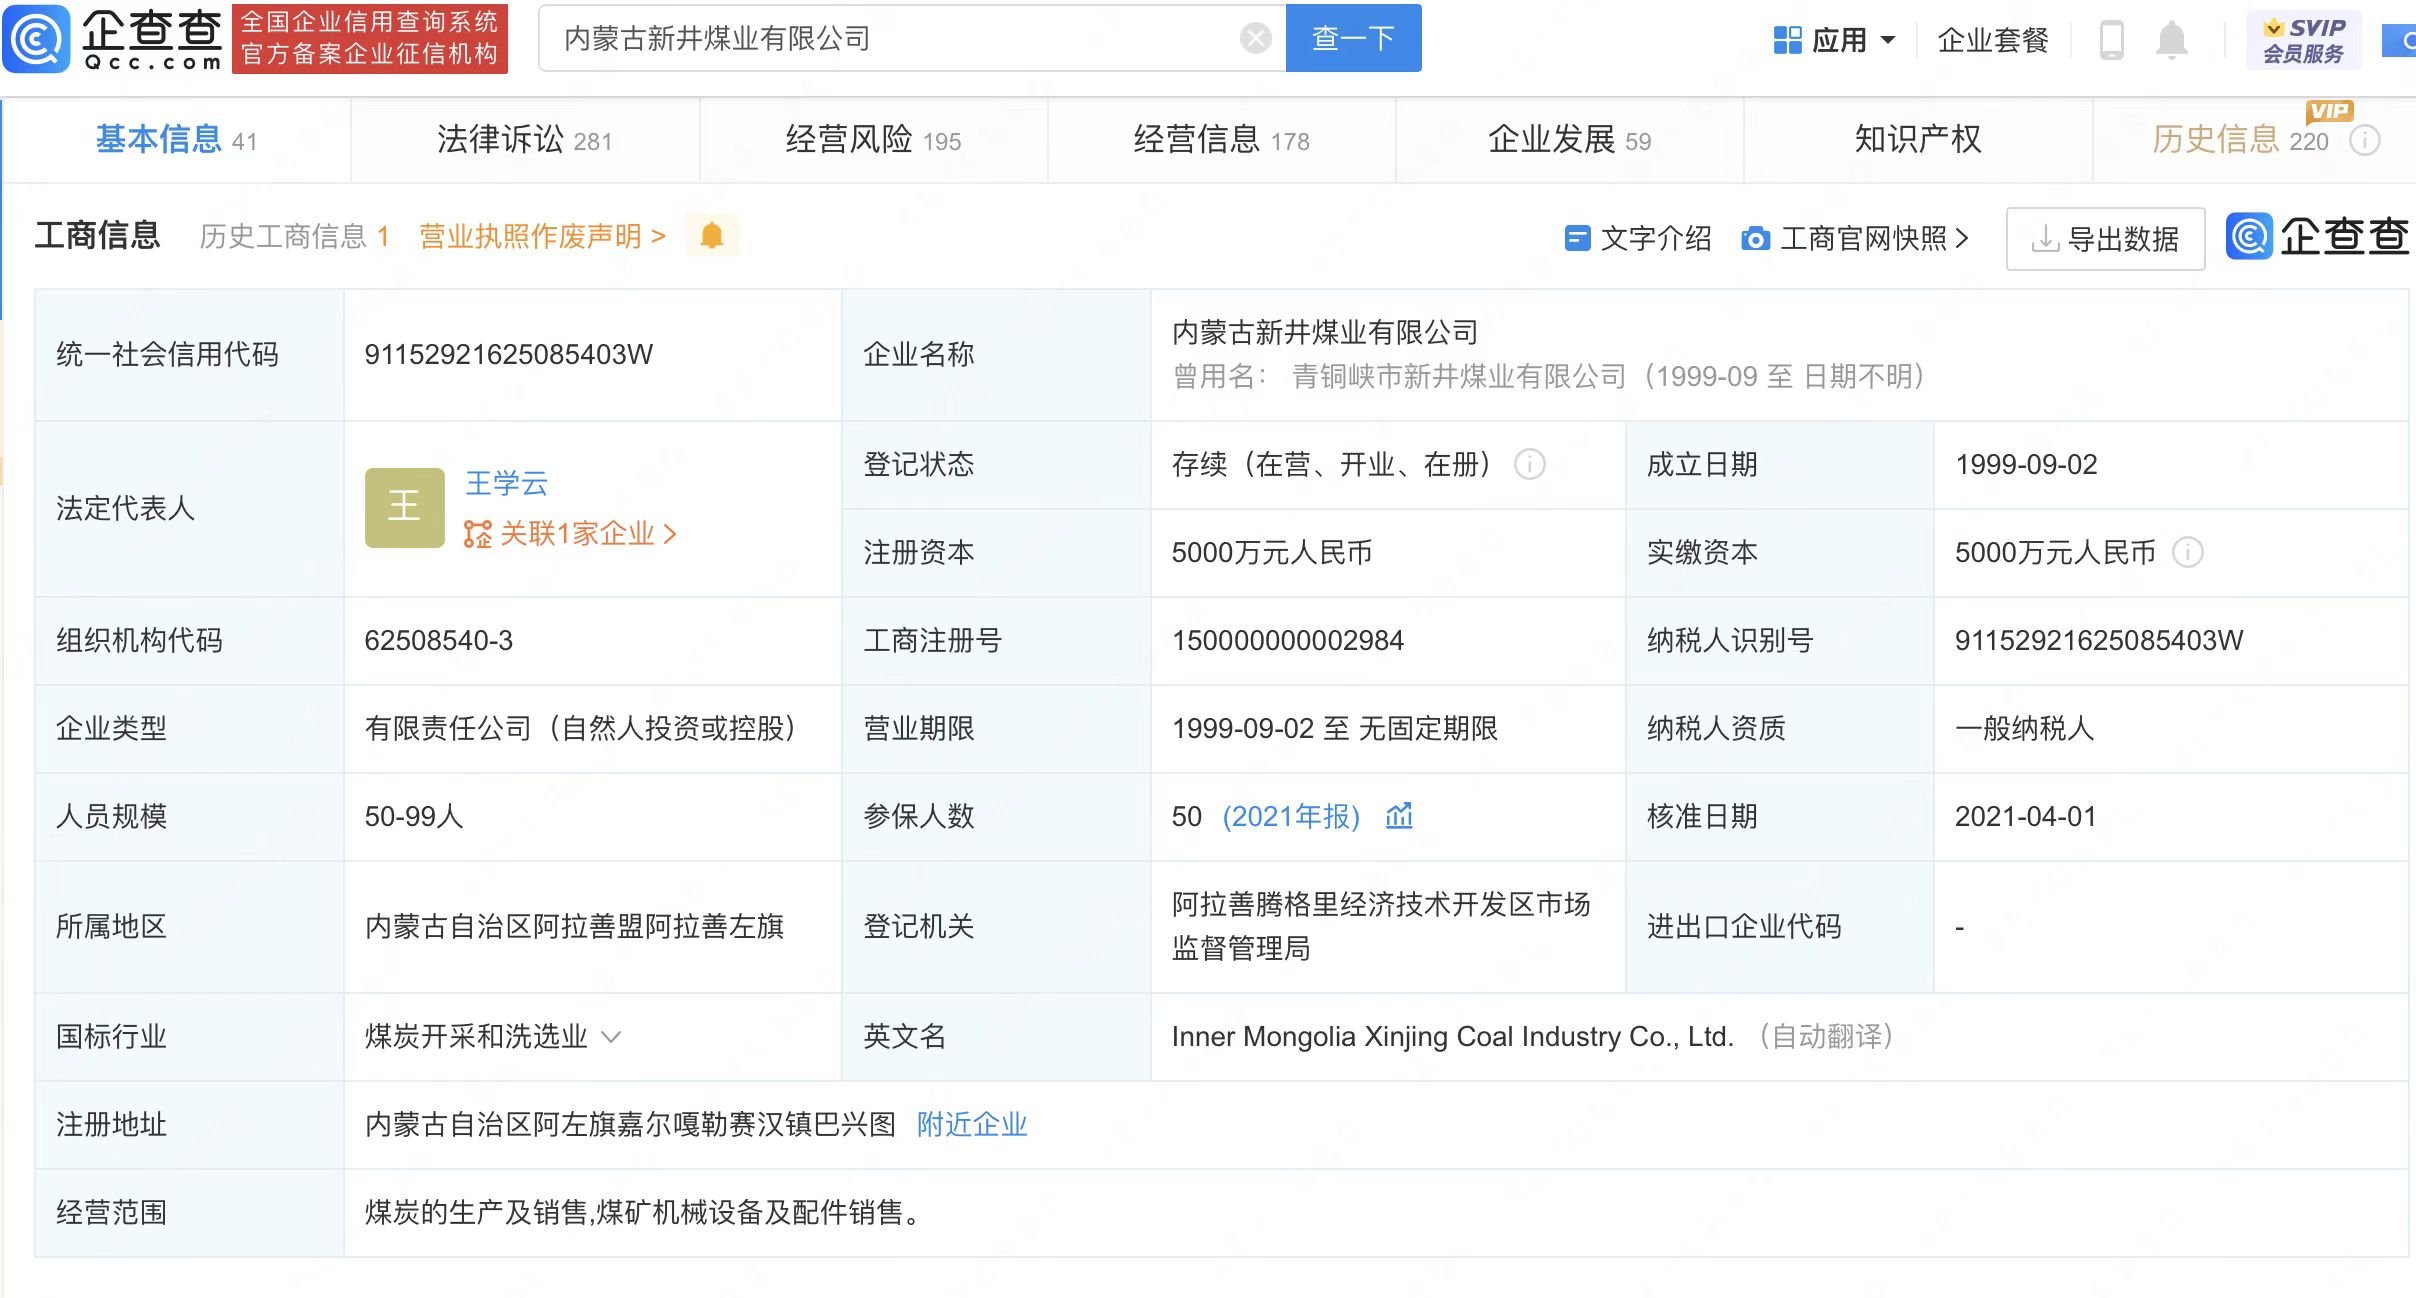Click the 登记机关 value 阿拉善腾格里经济技术开发区
Image resolution: width=2416 pixels, height=1298 pixels.
[1381, 927]
